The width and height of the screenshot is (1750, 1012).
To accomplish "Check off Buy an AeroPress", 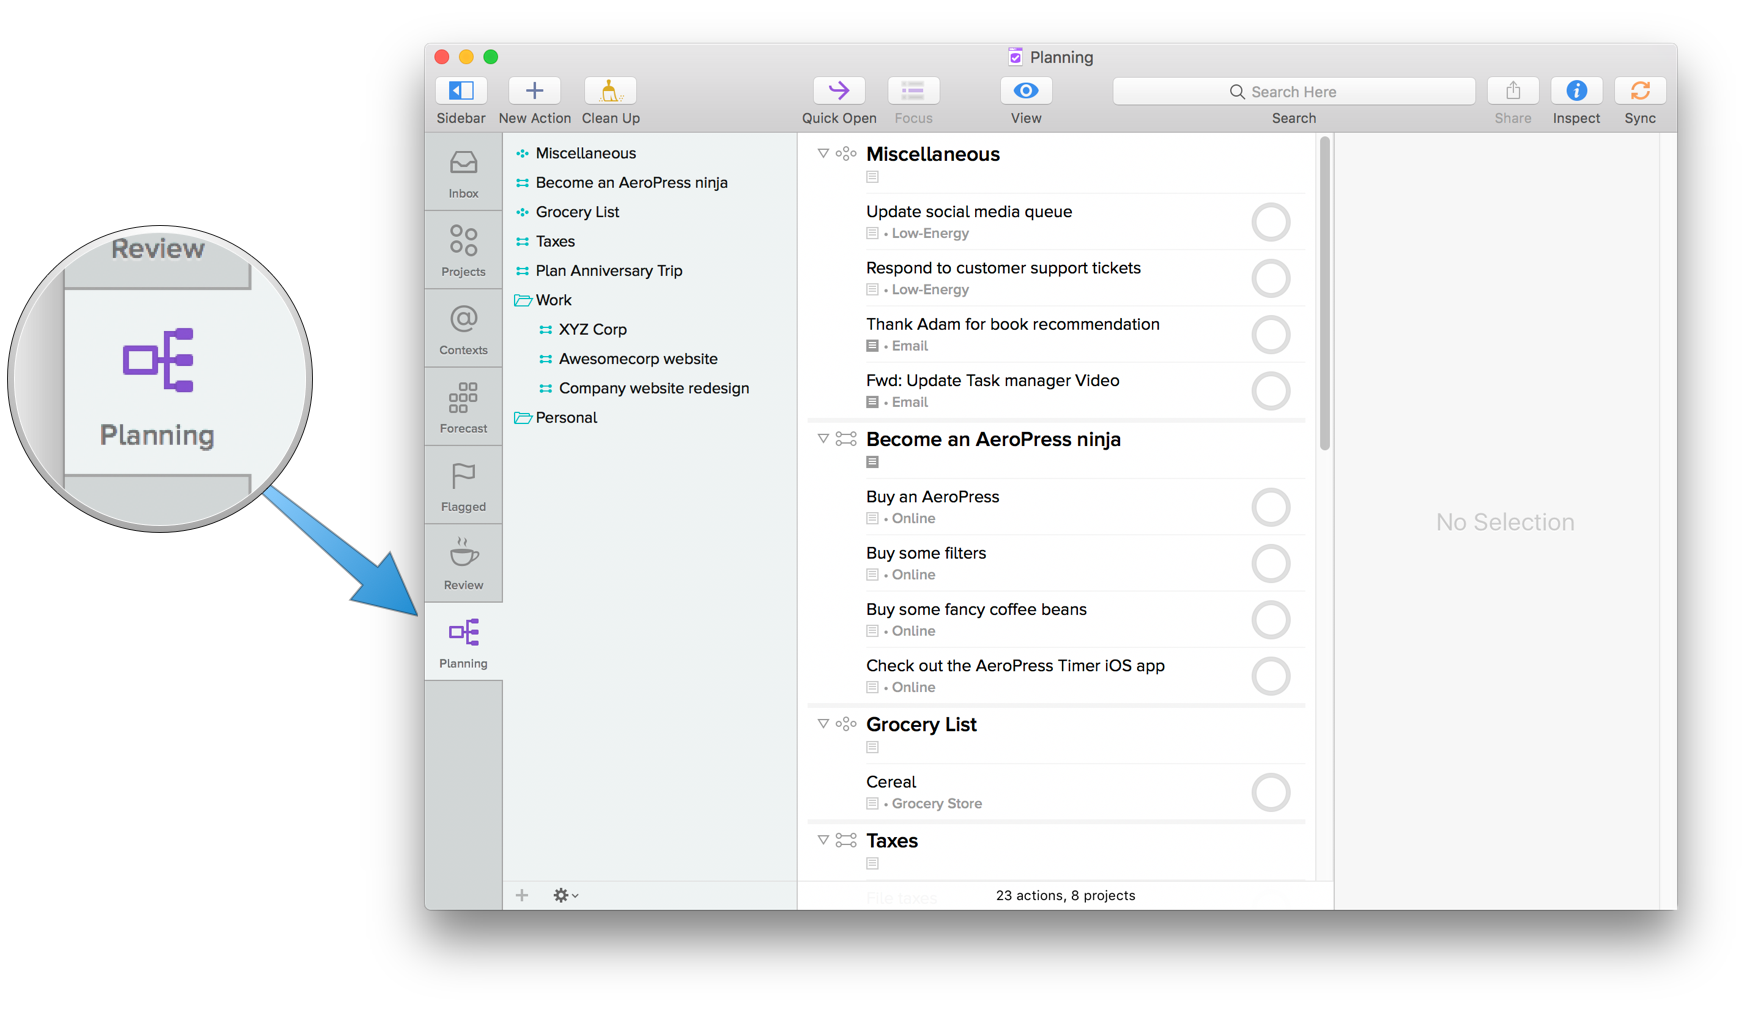I will click(1271, 507).
